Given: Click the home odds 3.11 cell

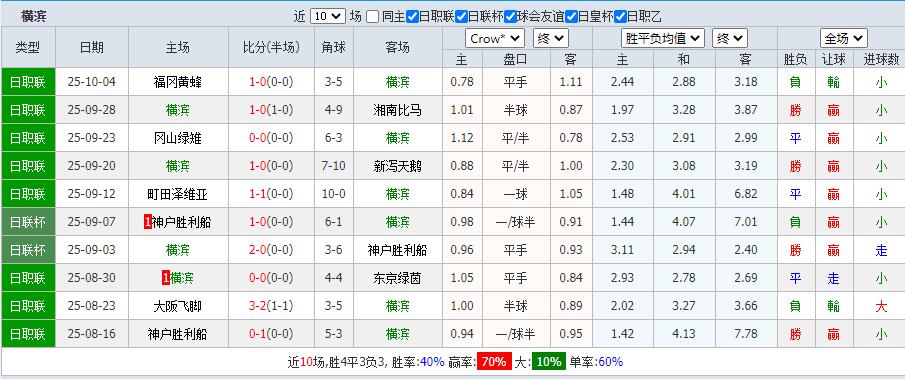Looking at the screenshot, I should pyautogui.click(x=622, y=250).
